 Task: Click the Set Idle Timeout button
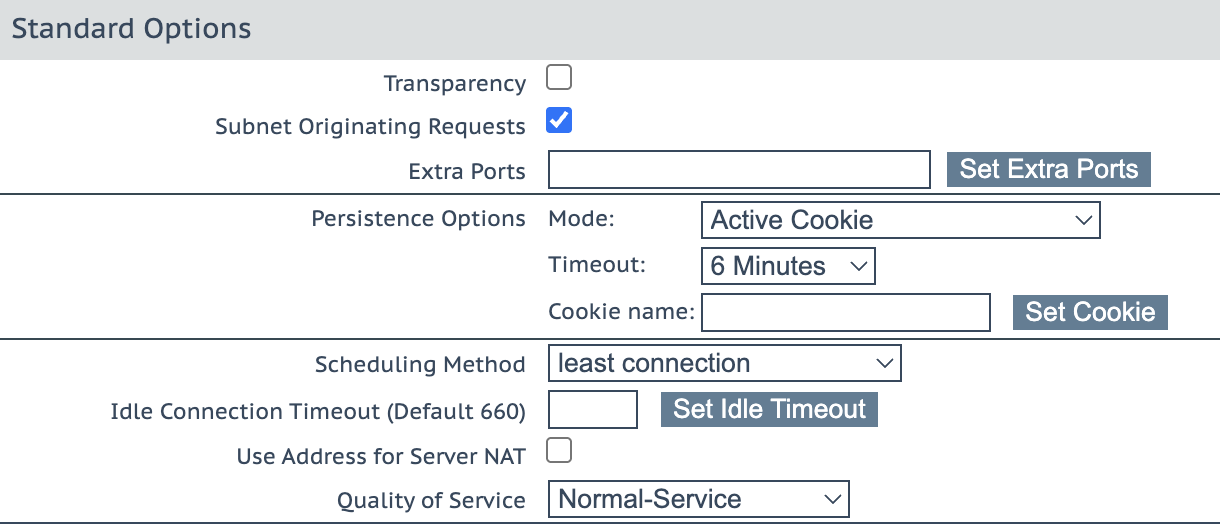coord(769,409)
